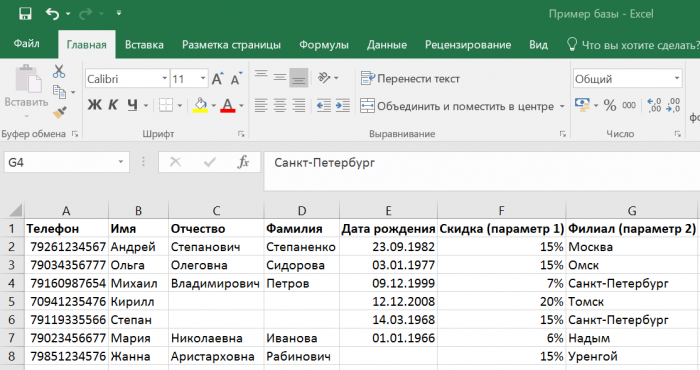The image size is (700, 370).
Task: Click the Insert Function fx icon
Action: [x=243, y=162]
